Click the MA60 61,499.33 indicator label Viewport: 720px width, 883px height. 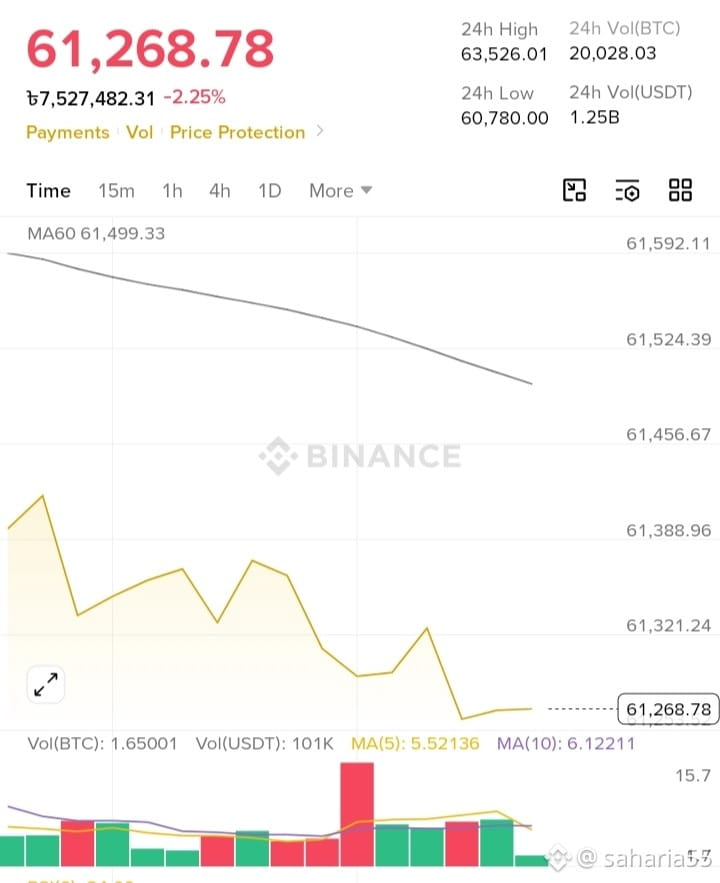coord(96,233)
